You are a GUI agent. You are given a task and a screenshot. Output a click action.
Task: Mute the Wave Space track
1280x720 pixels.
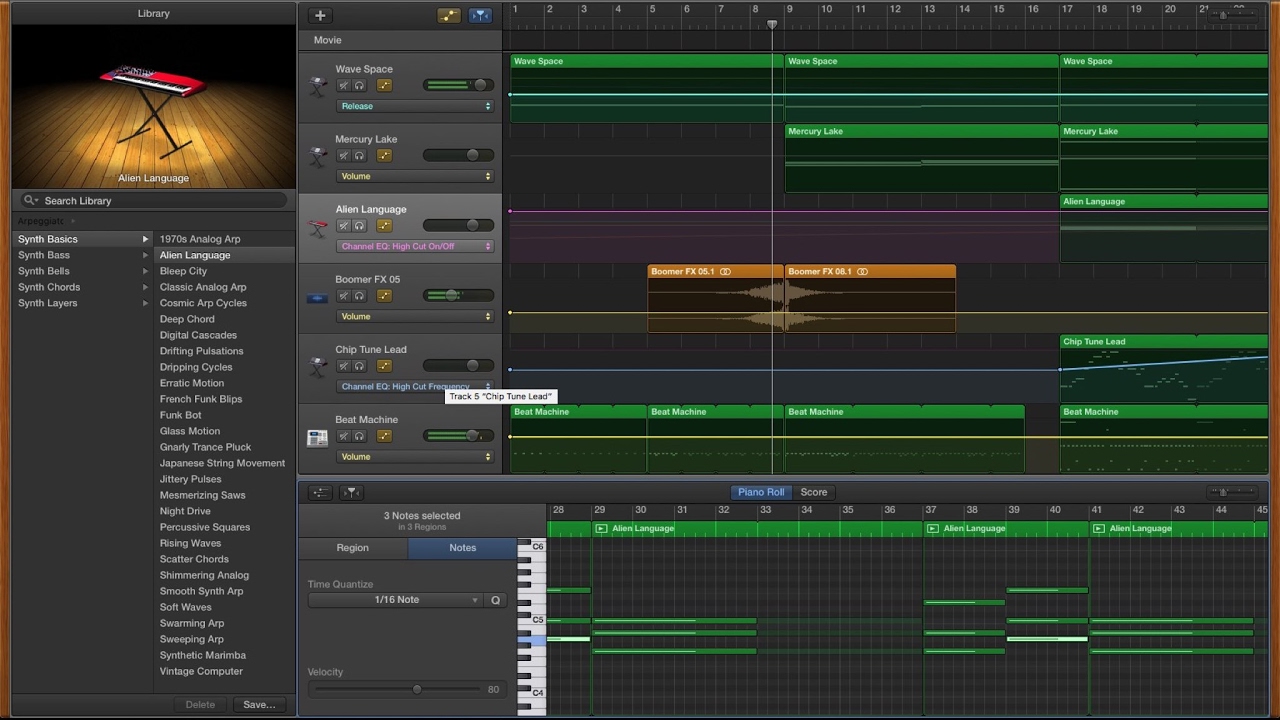(343, 85)
